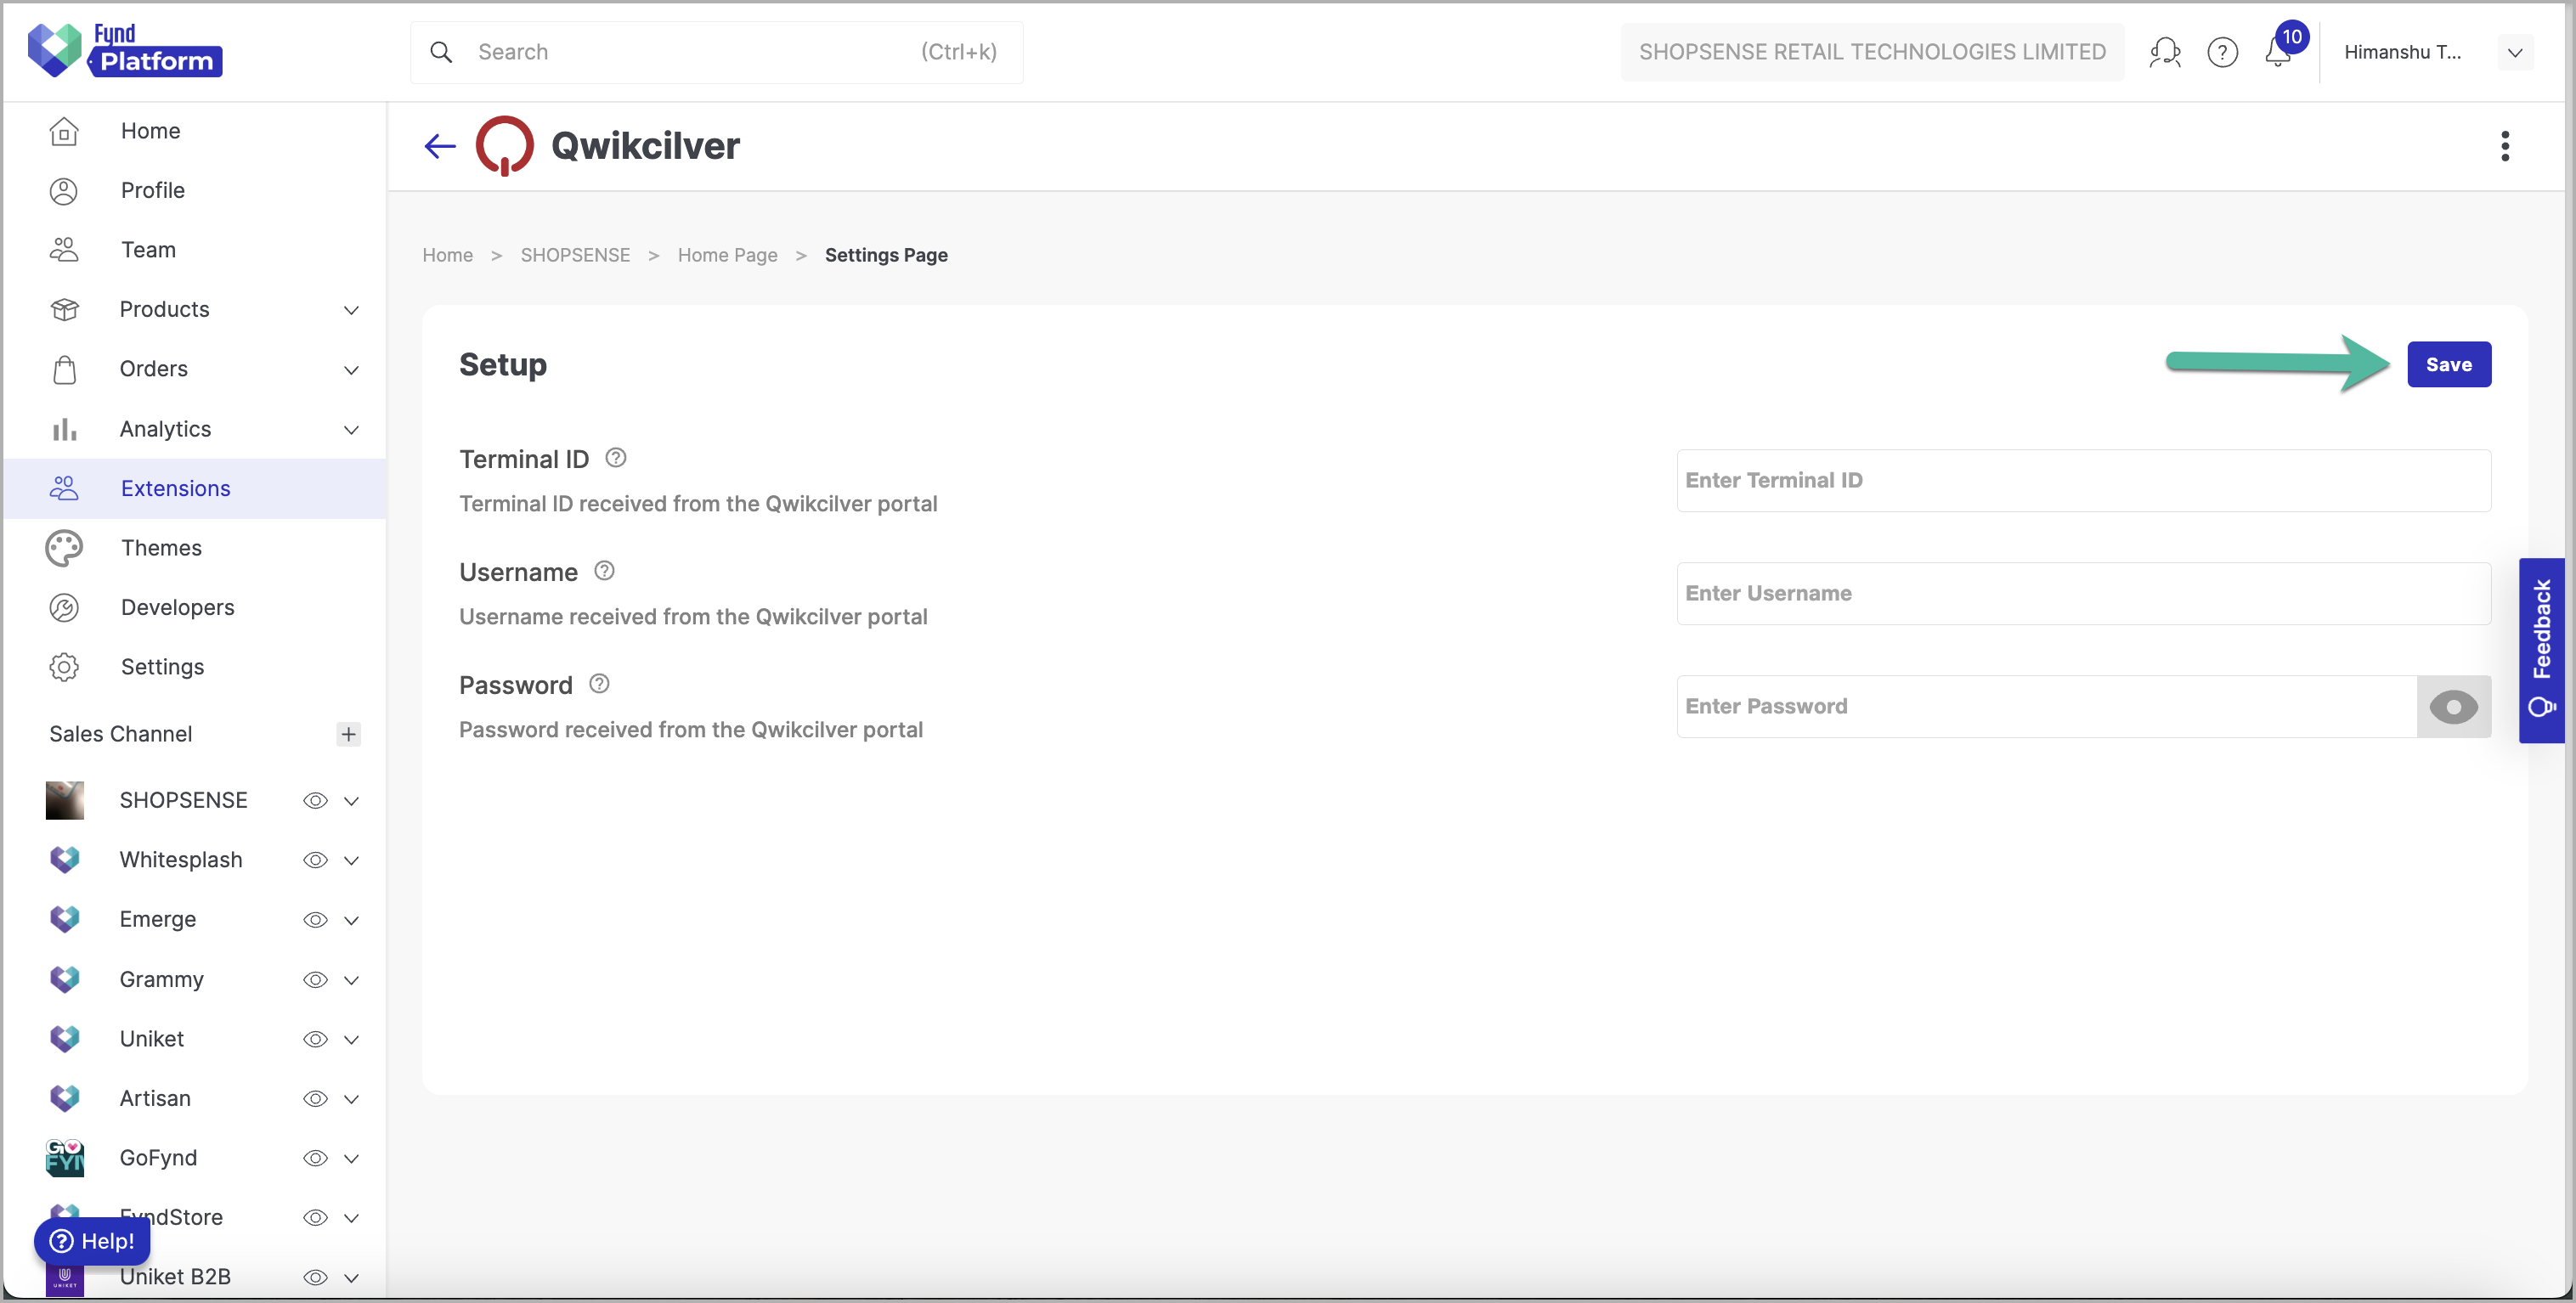Open the support headset icon
The width and height of the screenshot is (2576, 1303).
2165,52
